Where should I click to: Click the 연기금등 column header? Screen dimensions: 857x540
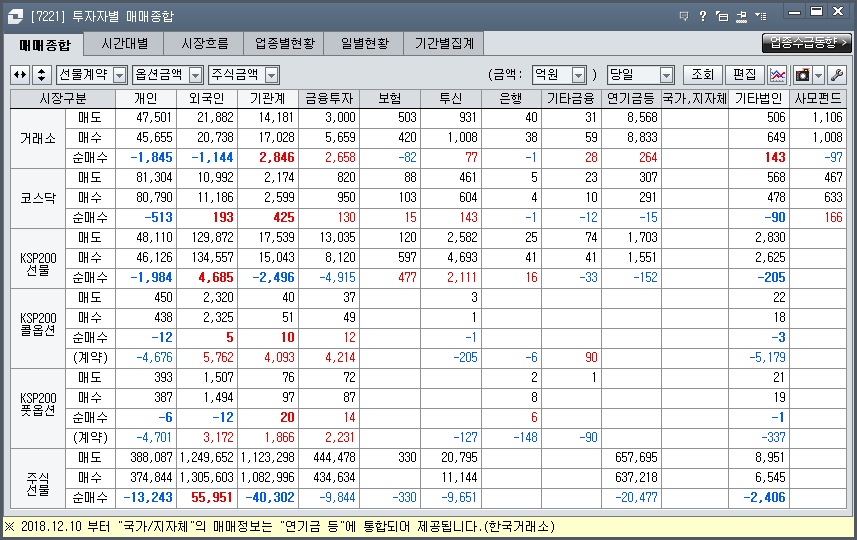coord(631,98)
